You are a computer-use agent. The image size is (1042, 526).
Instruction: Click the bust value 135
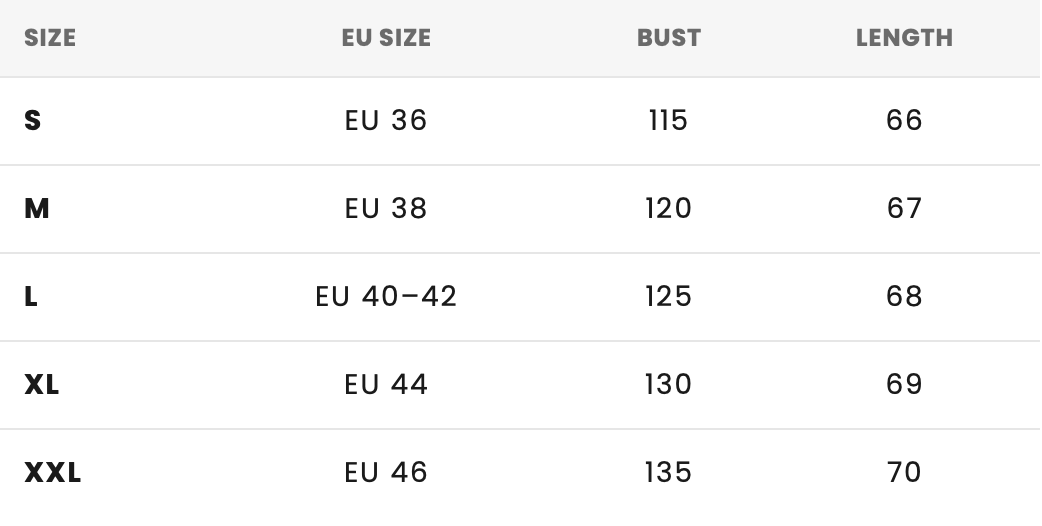click(669, 472)
